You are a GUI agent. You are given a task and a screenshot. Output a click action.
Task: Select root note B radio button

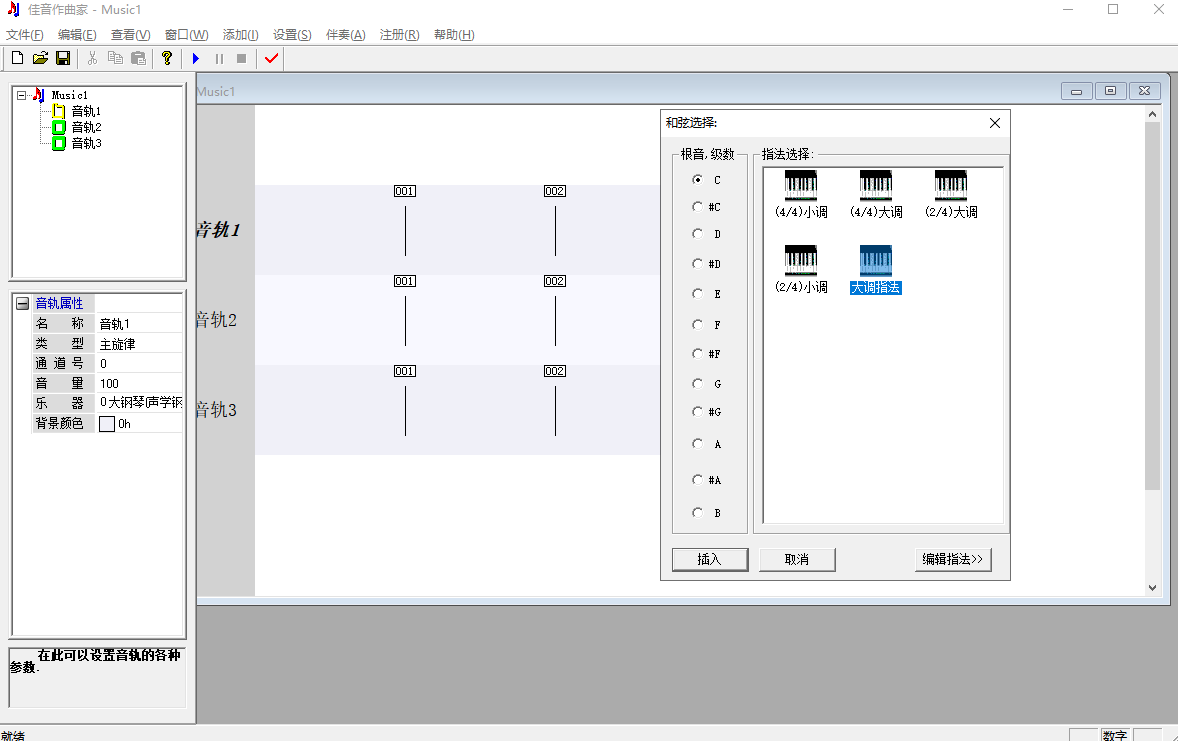point(698,513)
